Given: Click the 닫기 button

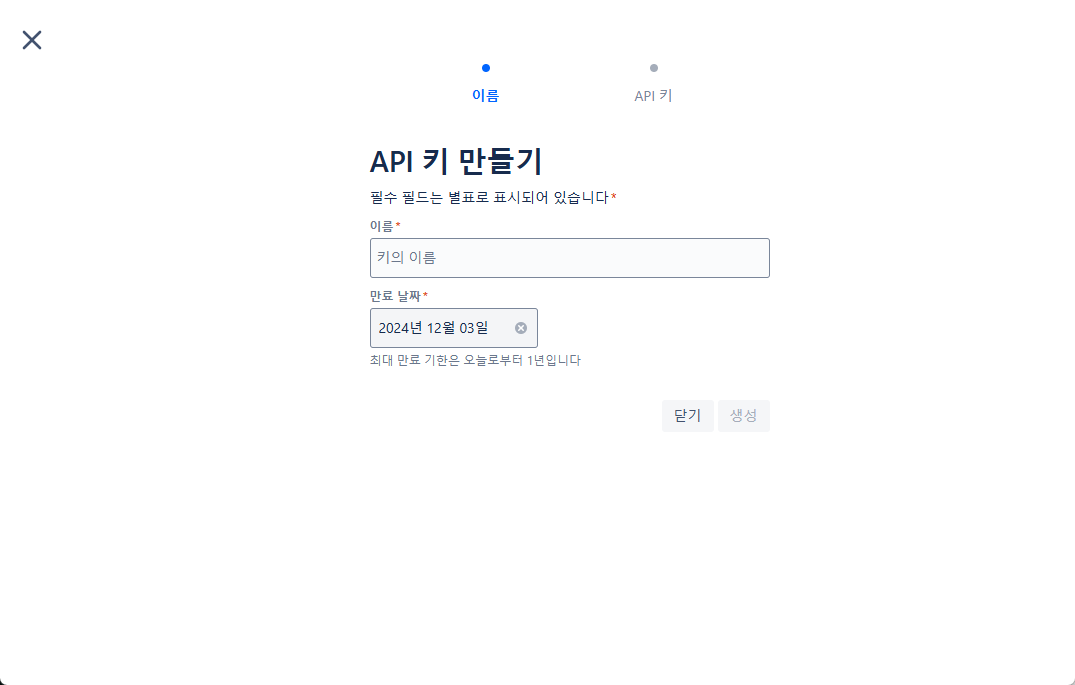Looking at the screenshot, I should point(688,416).
